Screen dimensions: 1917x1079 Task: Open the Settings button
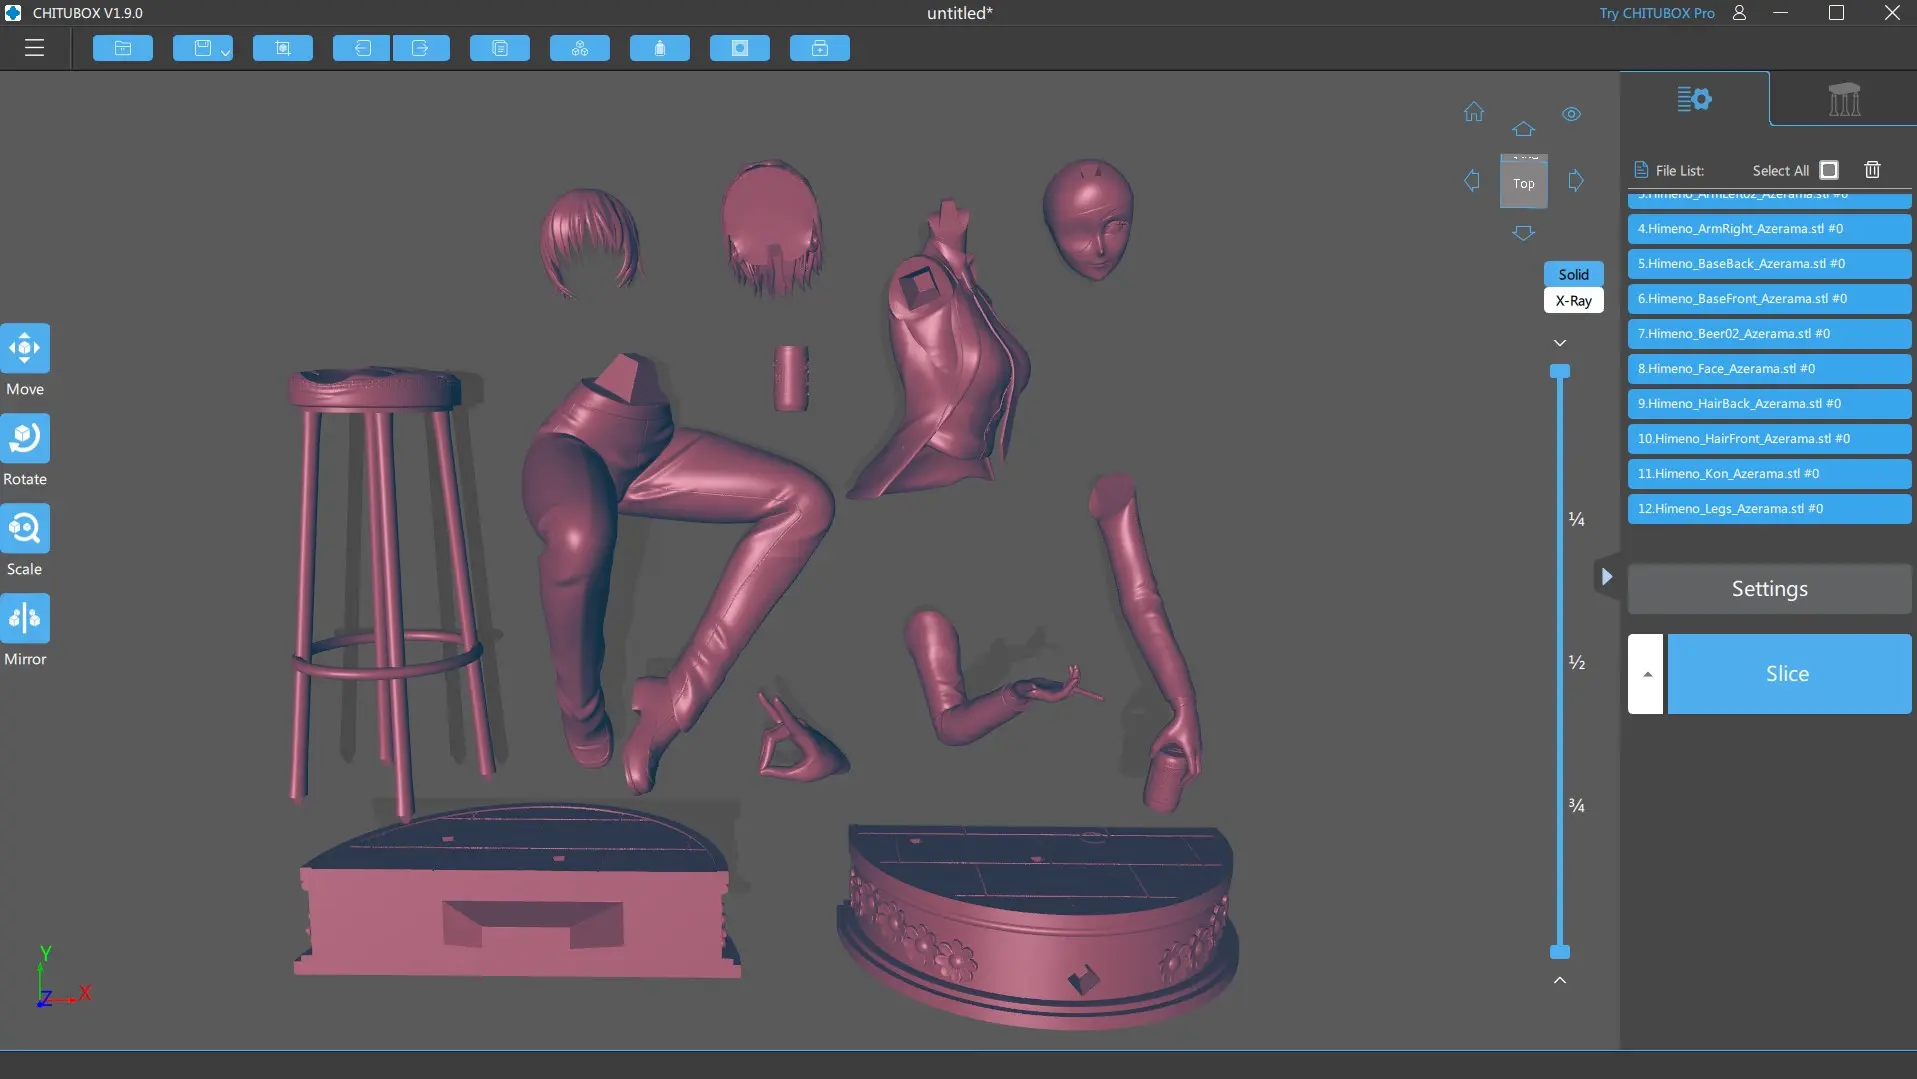coord(1769,589)
